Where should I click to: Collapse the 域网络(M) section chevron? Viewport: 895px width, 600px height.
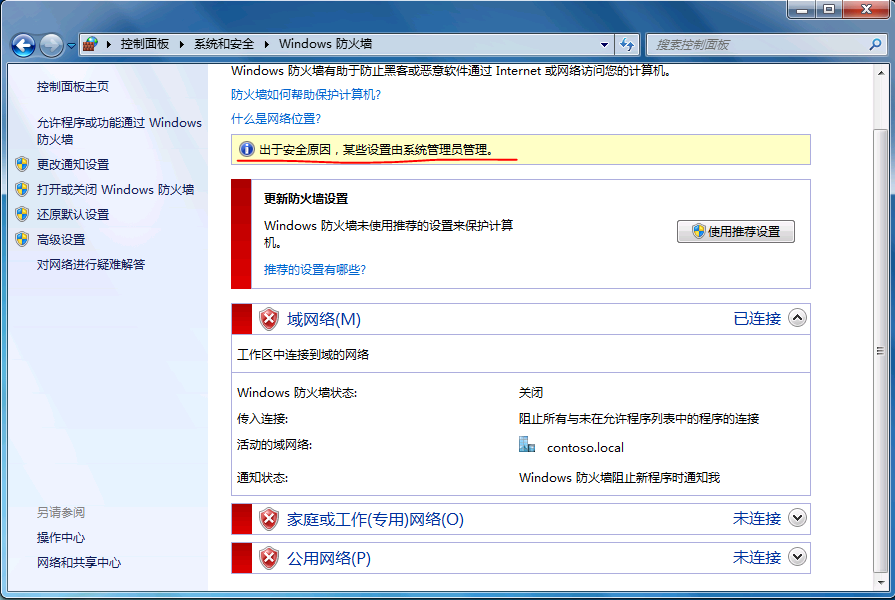(x=797, y=318)
